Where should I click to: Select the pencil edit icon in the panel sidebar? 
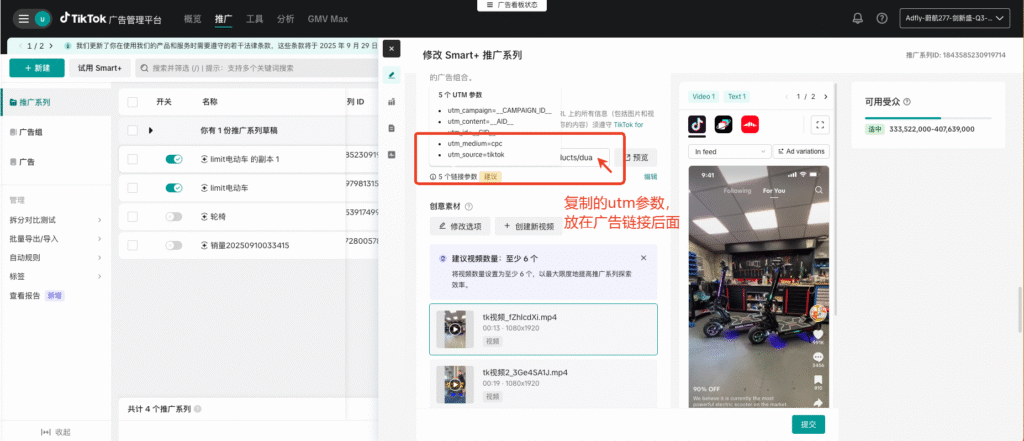tap(391, 75)
